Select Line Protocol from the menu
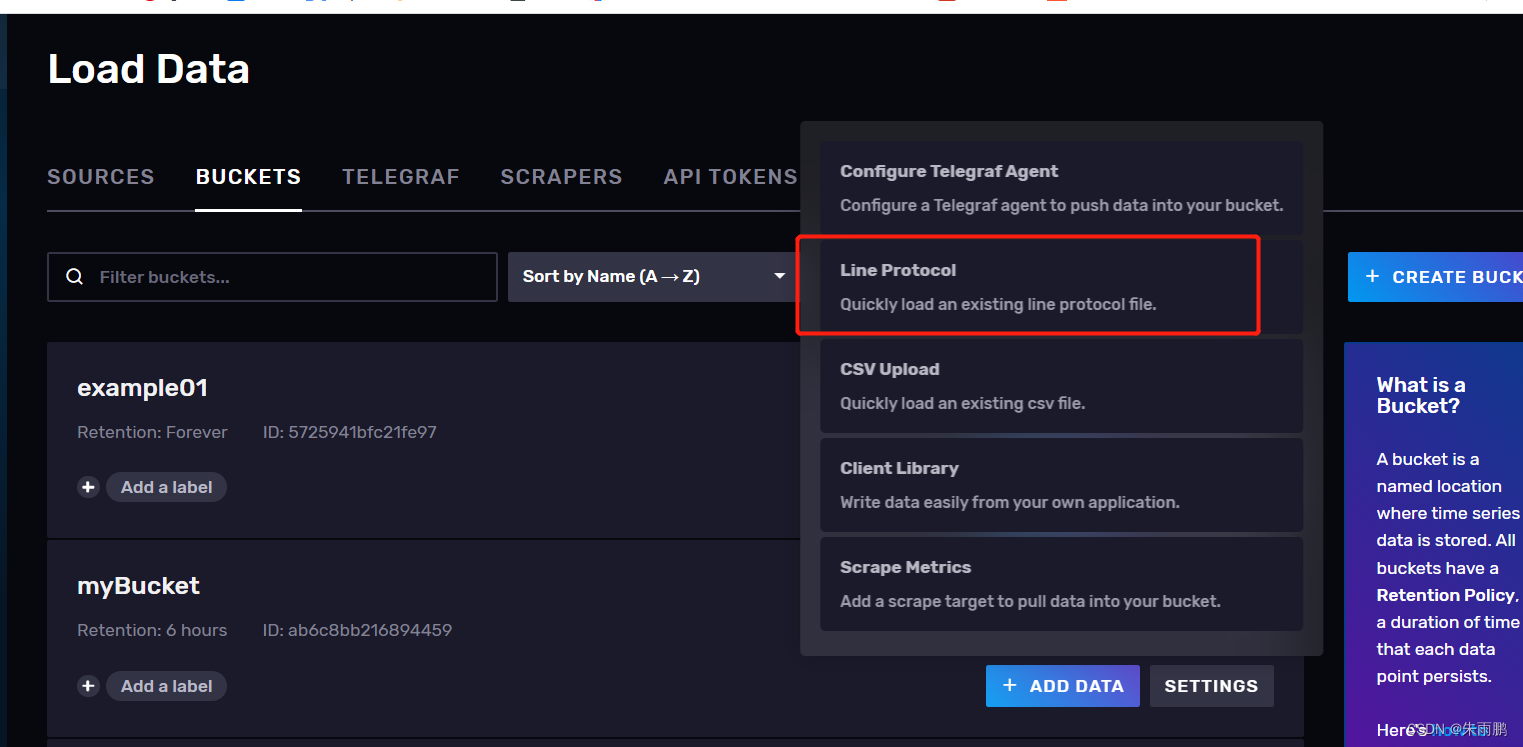Screen dimensions: 1523x747 1061,286
